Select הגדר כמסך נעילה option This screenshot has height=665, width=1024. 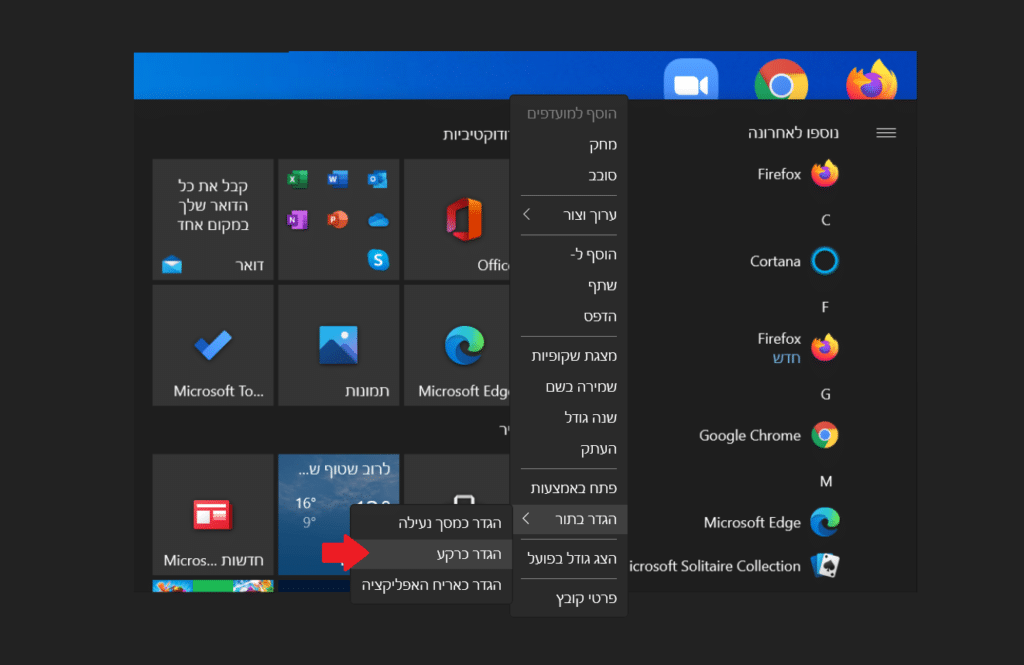pyautogui.click(x=432, y=522)
